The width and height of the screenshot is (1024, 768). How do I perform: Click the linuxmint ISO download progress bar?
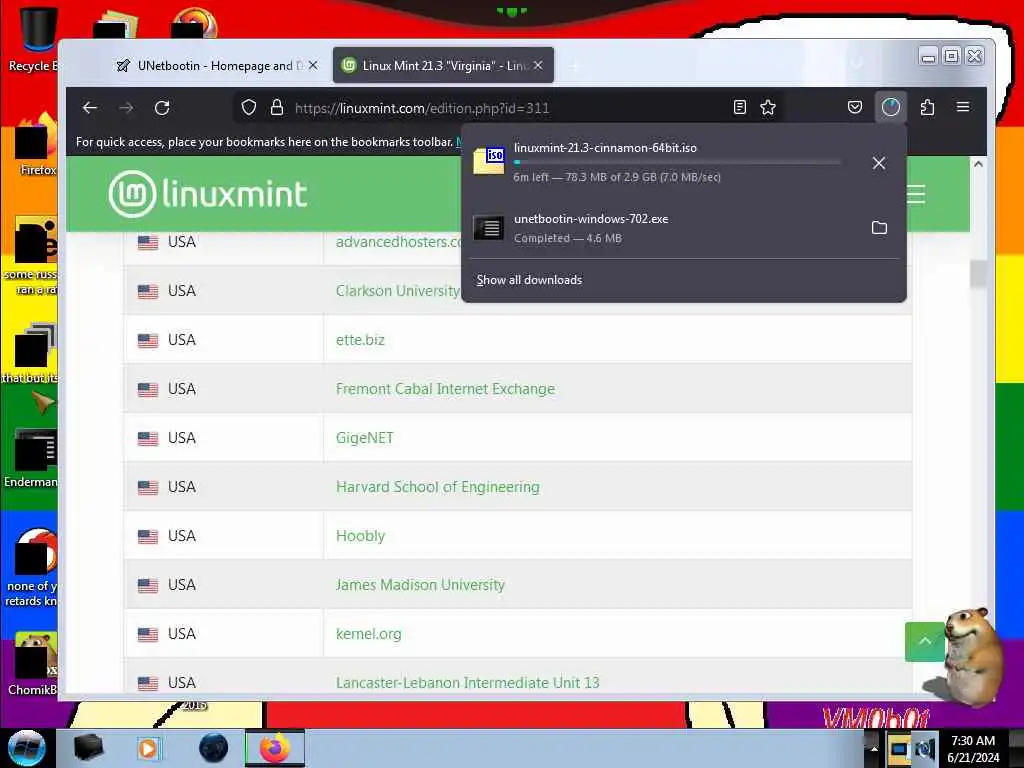(x=677, y=162)
